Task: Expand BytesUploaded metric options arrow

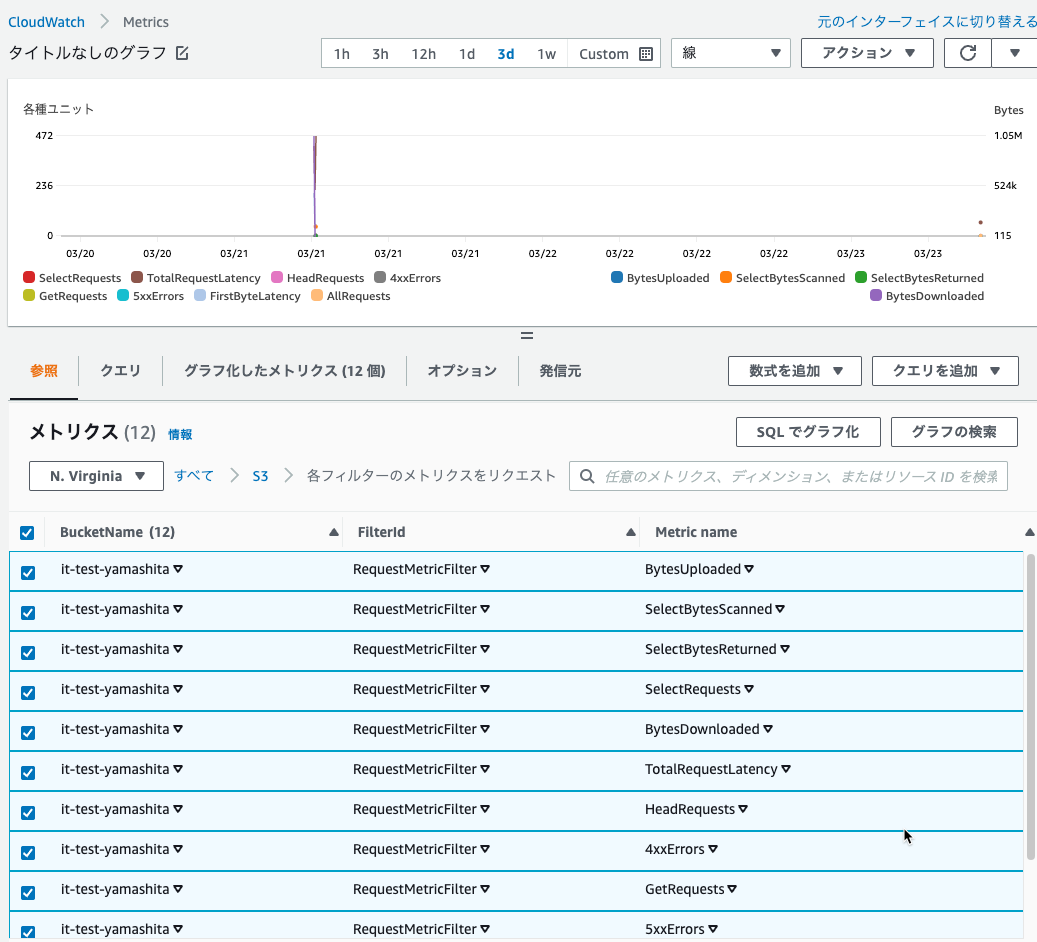Action: (749, 569)
